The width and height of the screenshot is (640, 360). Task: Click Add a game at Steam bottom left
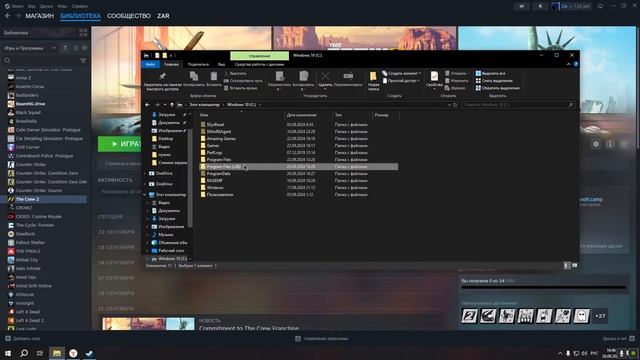[x=23, y=339]
